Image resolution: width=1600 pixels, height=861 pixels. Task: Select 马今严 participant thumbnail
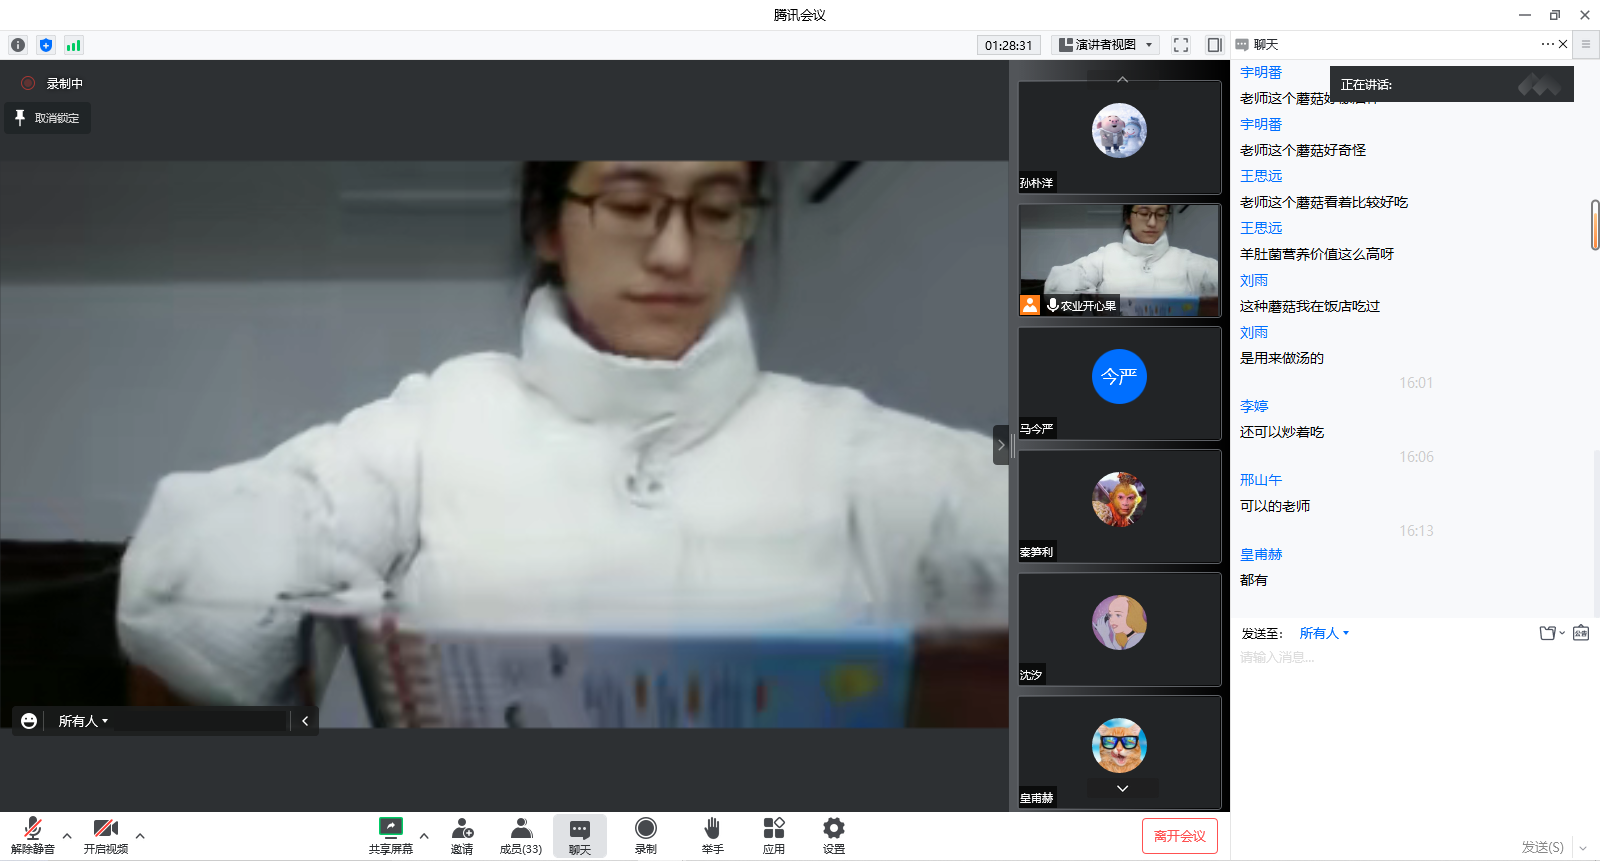(1120, 383)
